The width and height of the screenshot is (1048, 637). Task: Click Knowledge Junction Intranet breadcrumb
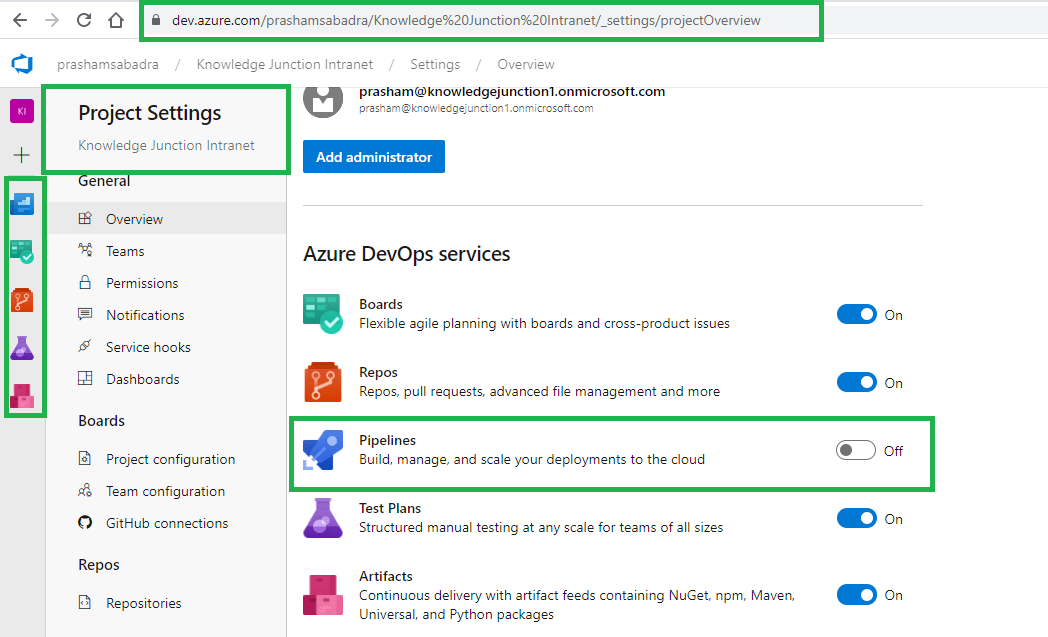pos(285,64)
